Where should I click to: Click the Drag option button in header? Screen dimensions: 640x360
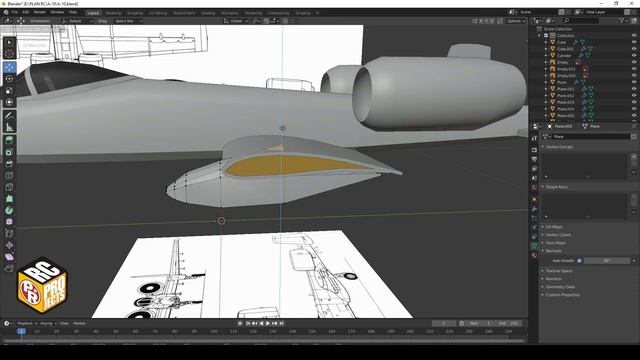(x=102, y=21)
